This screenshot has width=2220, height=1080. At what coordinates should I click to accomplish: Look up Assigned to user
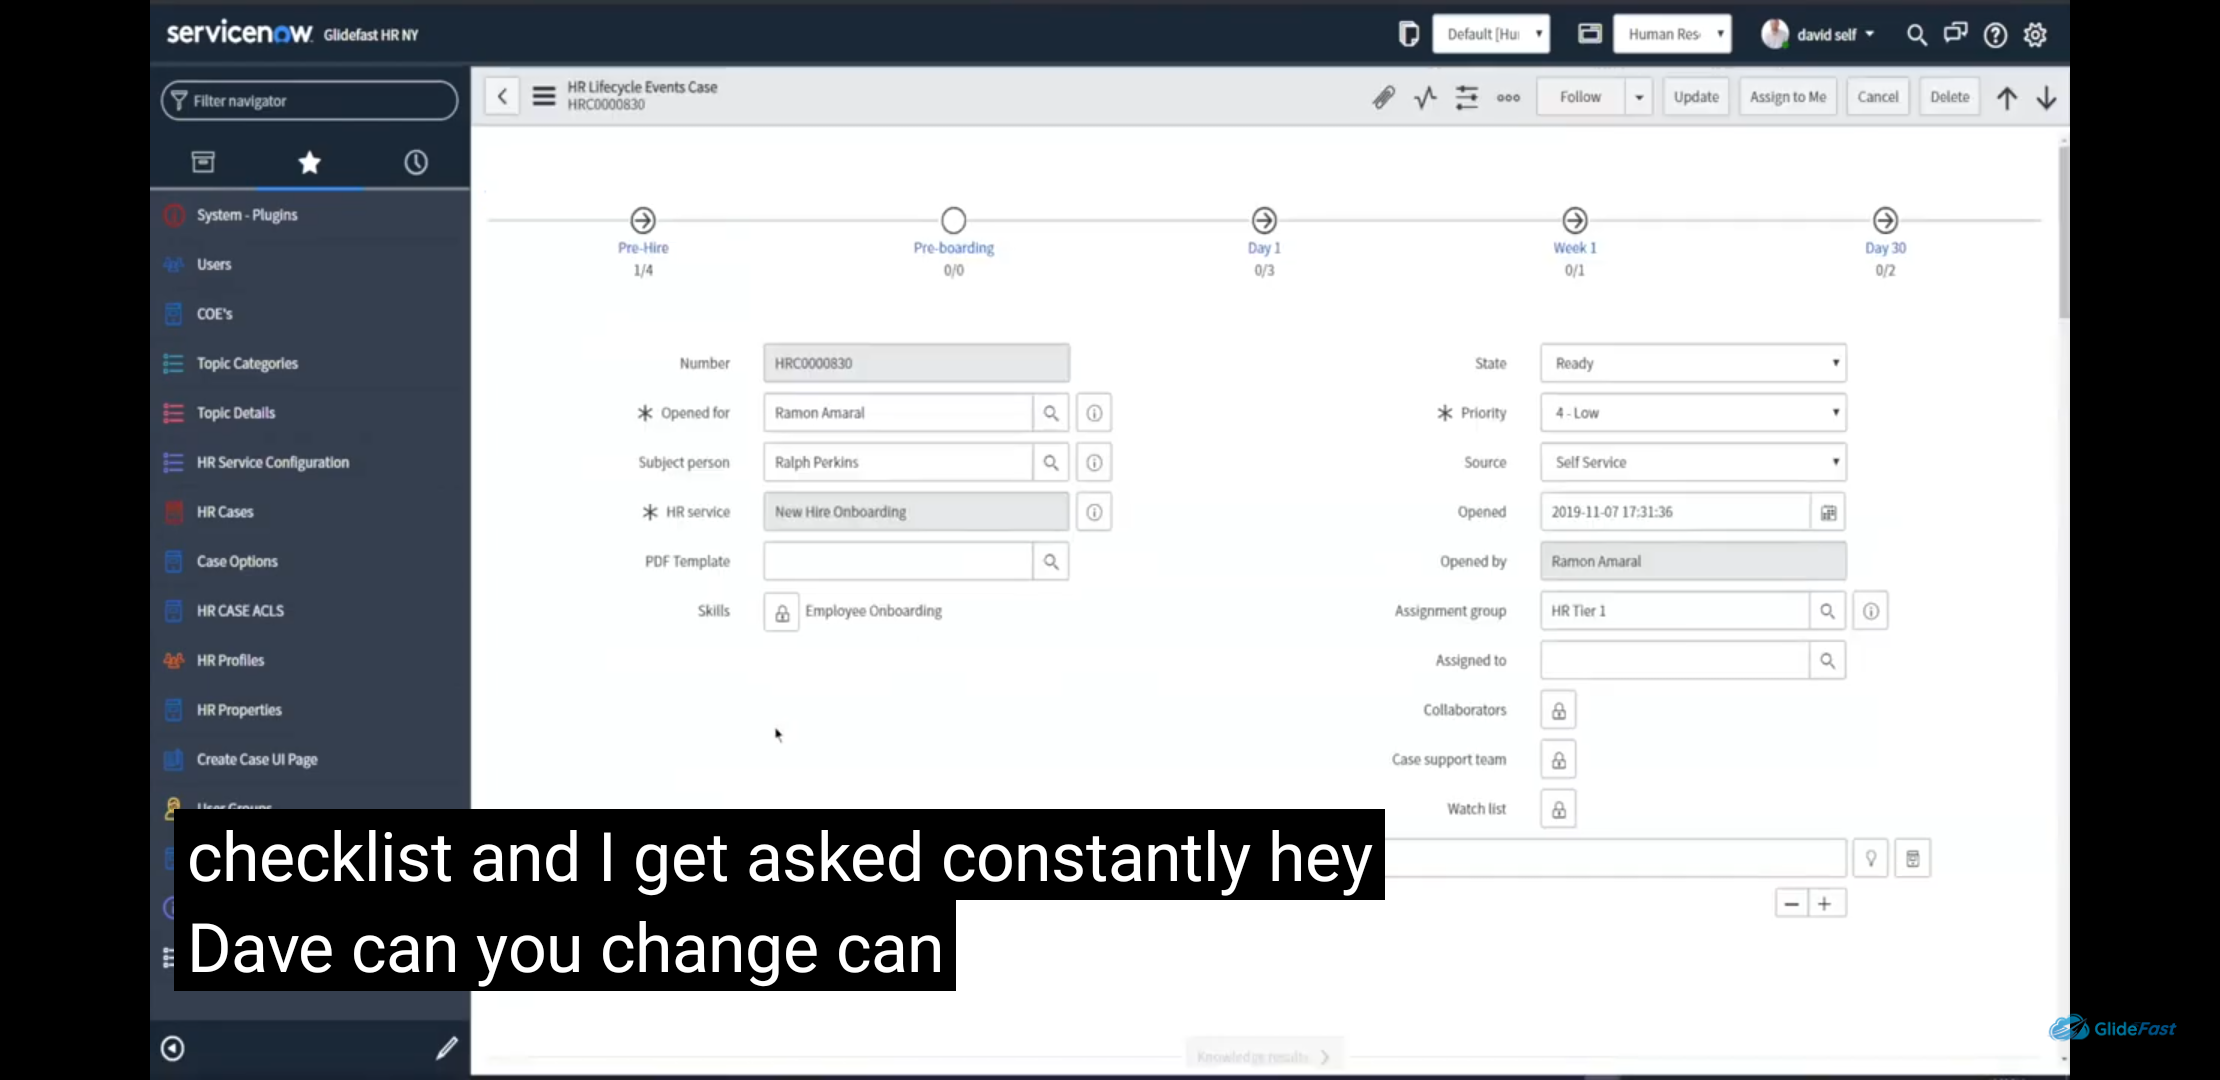tap(1827, 660)
